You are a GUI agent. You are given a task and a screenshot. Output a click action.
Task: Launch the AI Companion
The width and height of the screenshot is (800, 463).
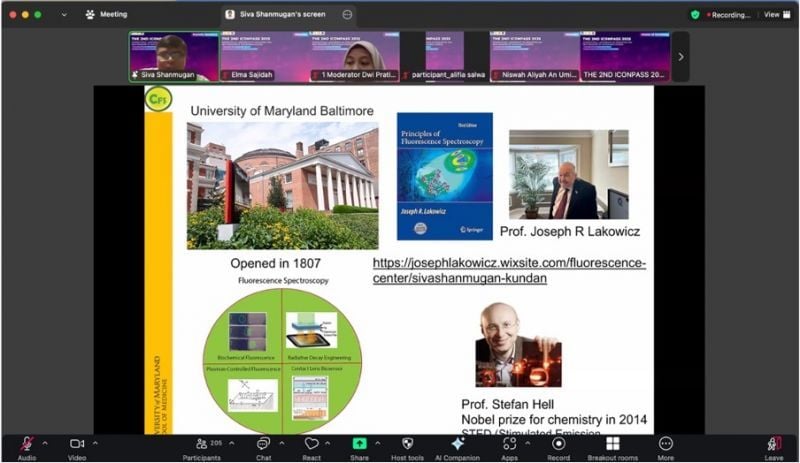click(x=457, y=444)
